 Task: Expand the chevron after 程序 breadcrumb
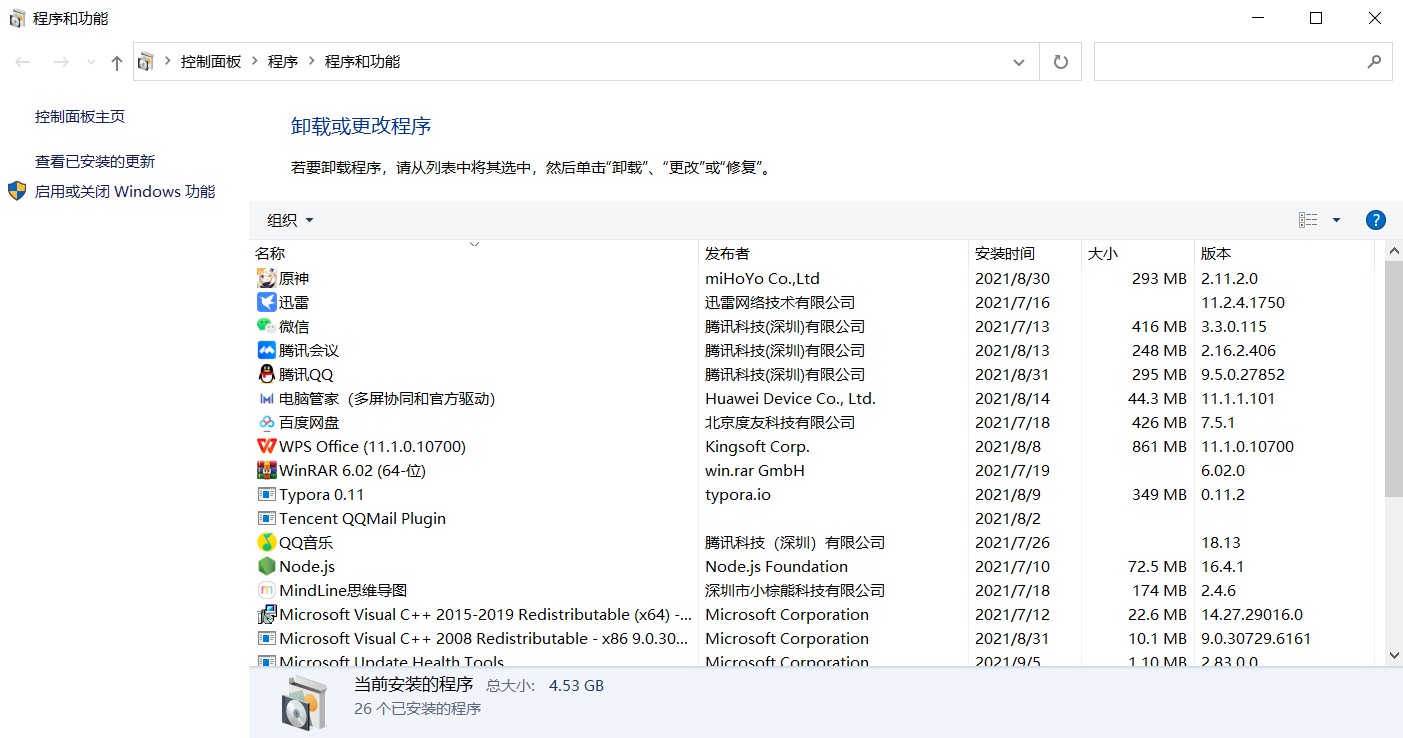[312, 62]
